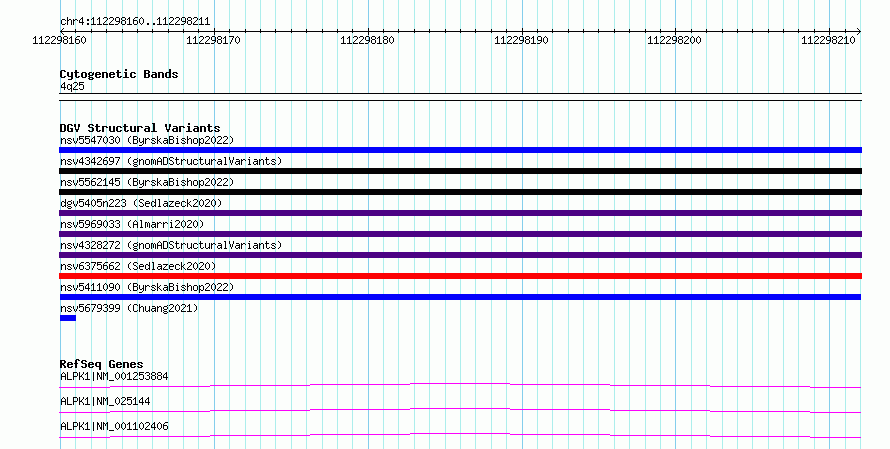890x449 pixels.
Task: Click variant label nsv5969033 (Almarri2020)
Action: coord(132,224)
